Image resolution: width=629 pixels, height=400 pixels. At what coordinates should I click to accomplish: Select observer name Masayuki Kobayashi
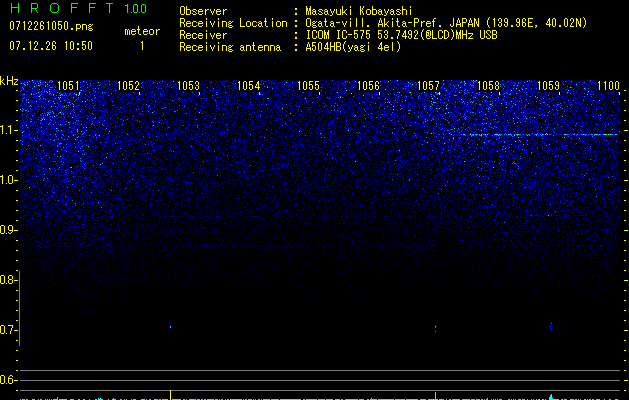point(359,11)
